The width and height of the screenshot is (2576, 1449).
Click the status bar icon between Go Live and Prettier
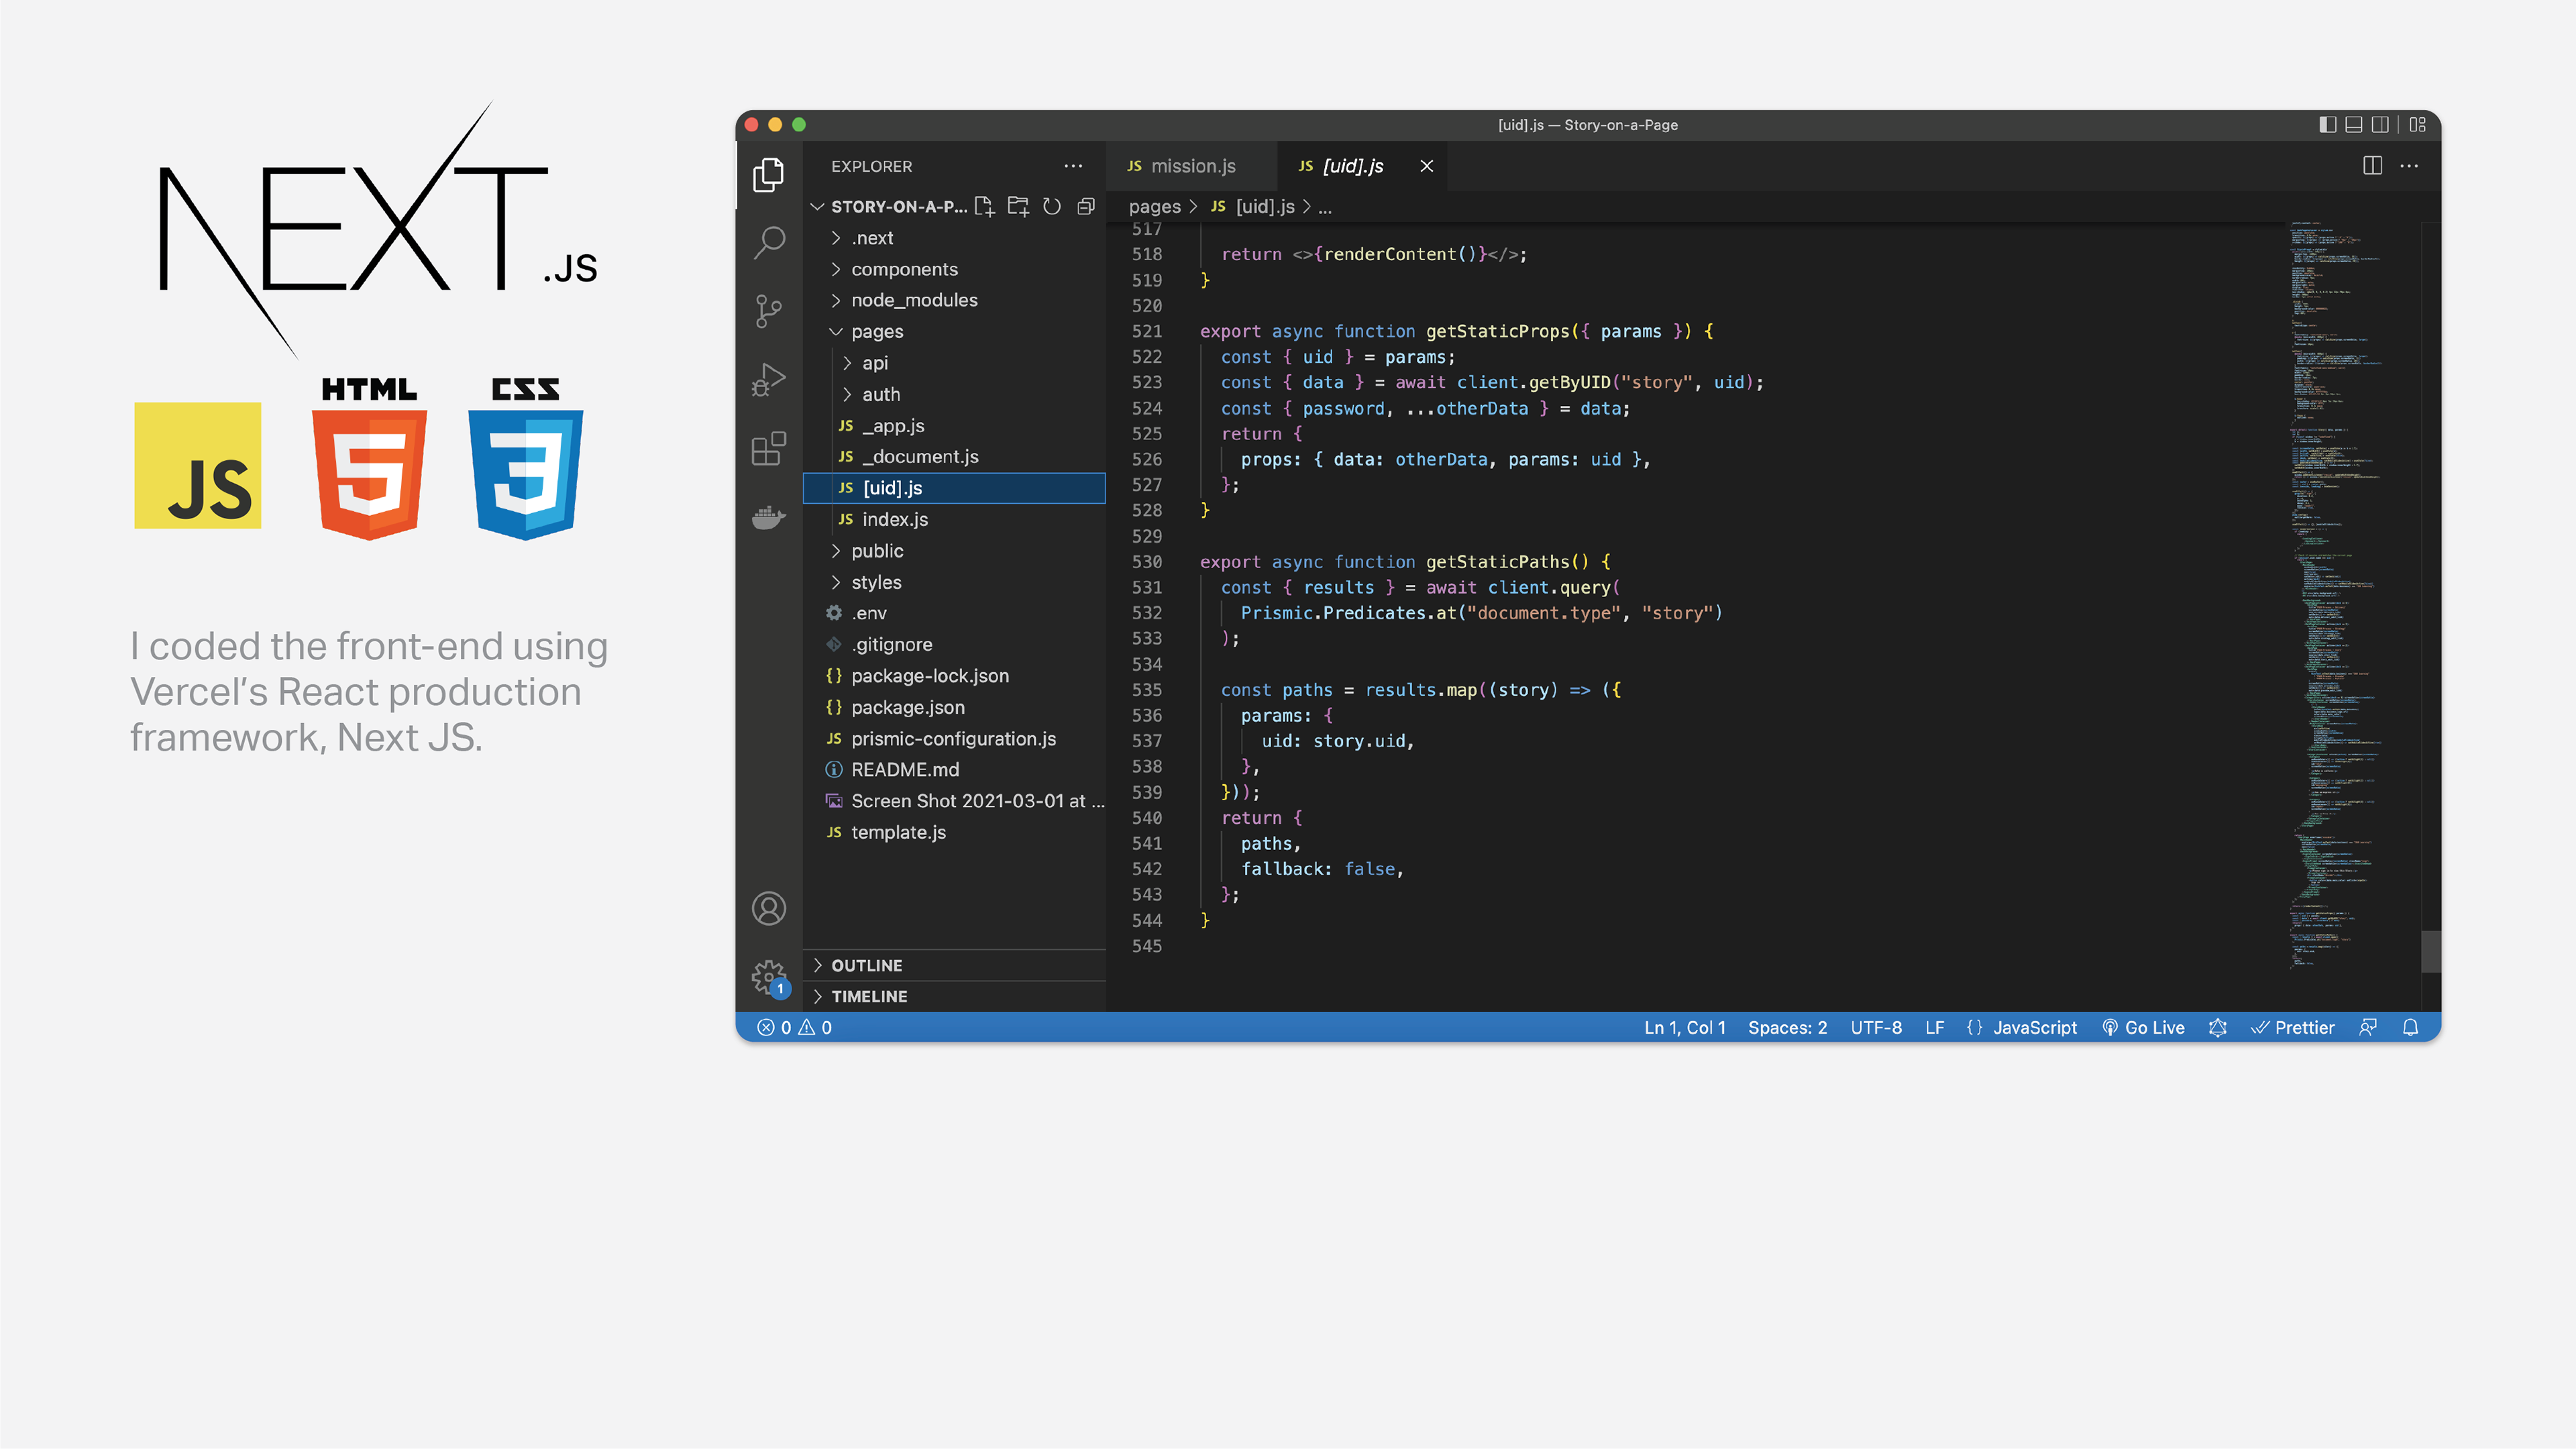[2217, 1027]
